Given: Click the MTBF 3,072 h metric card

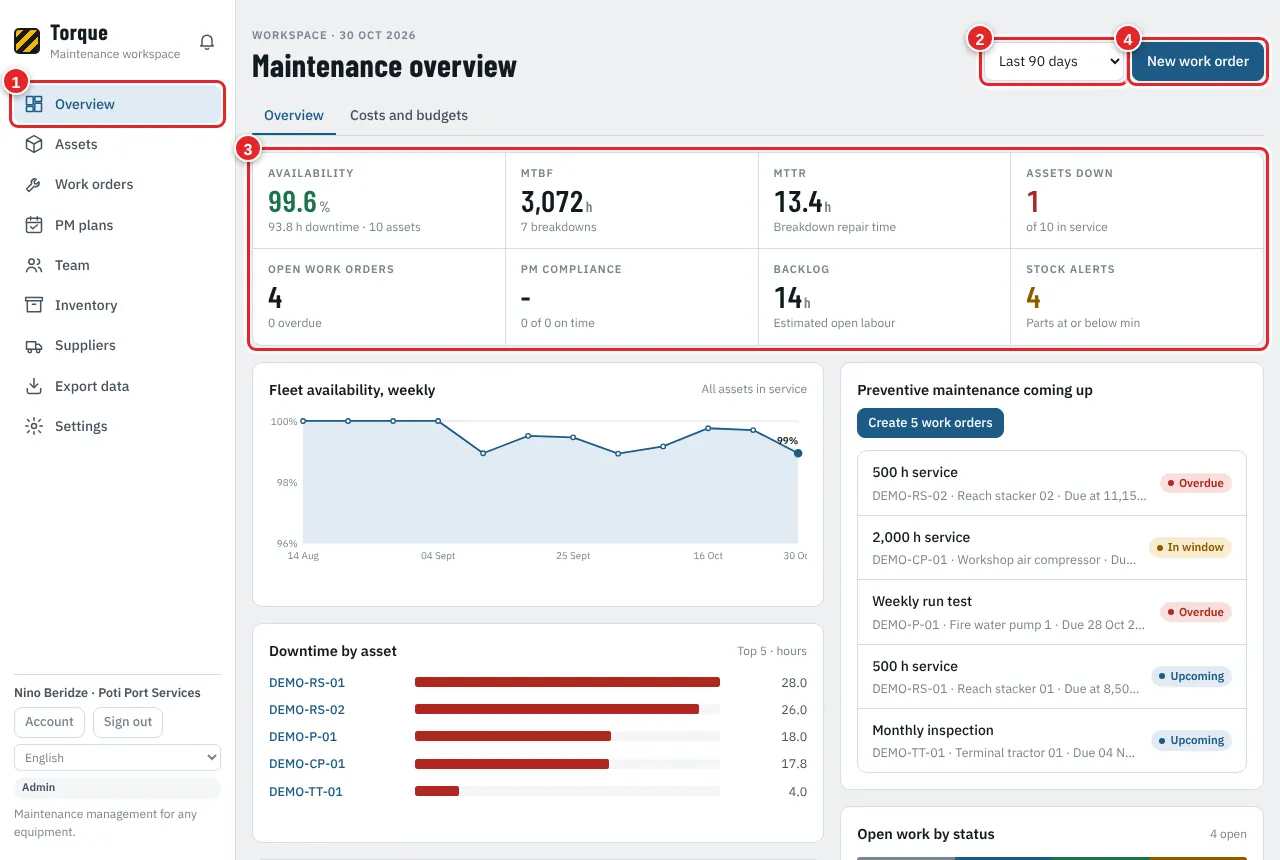Looking at the screenshot, I should (x=632, y=200).
